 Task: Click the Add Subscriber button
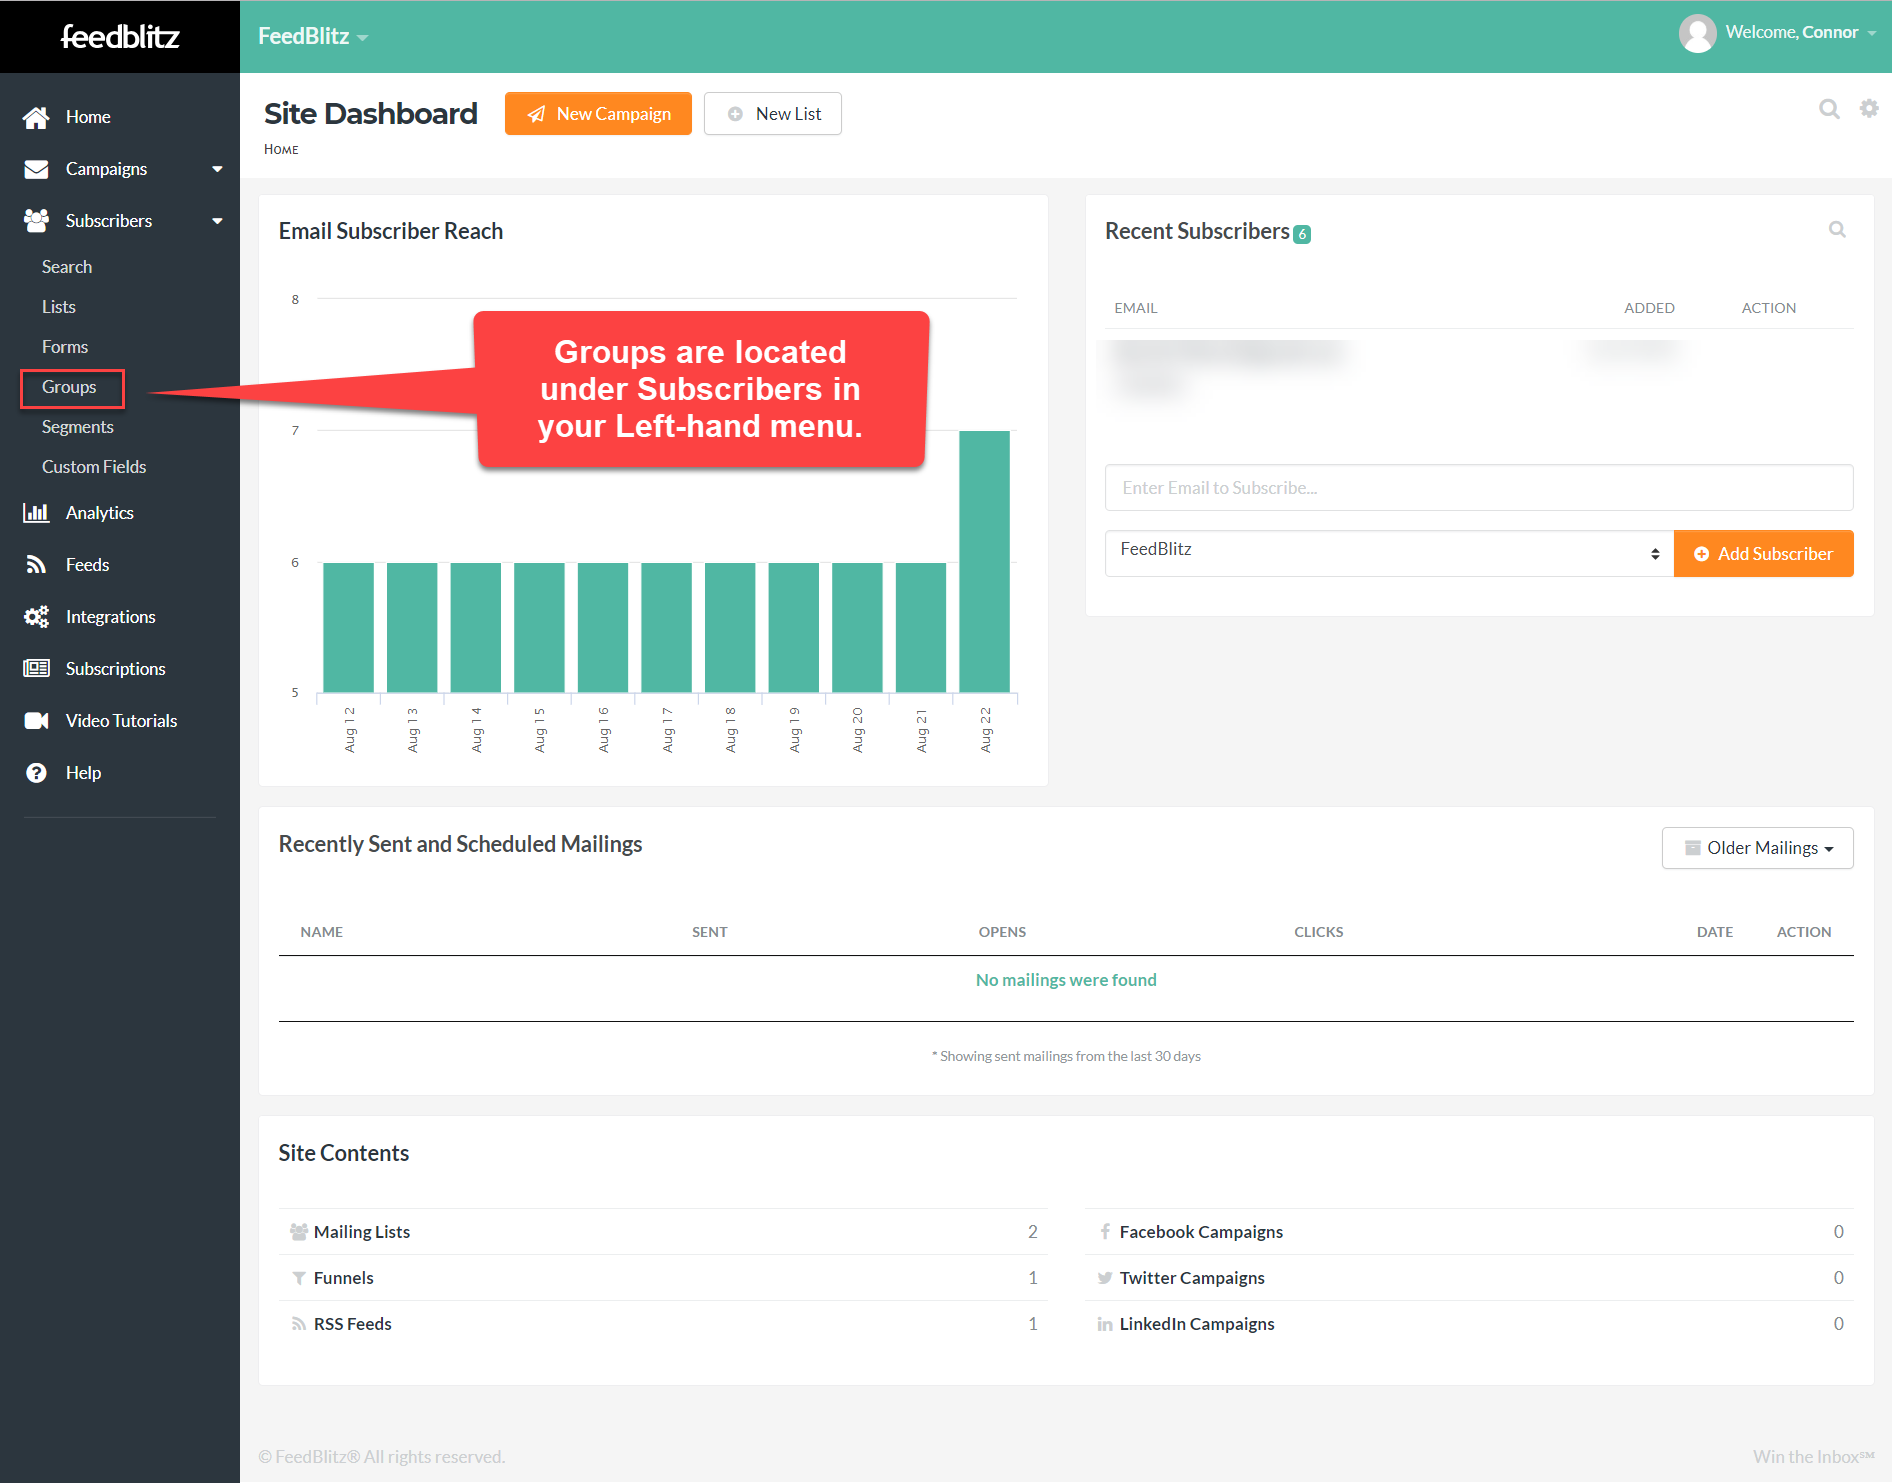click(1763, 553)
